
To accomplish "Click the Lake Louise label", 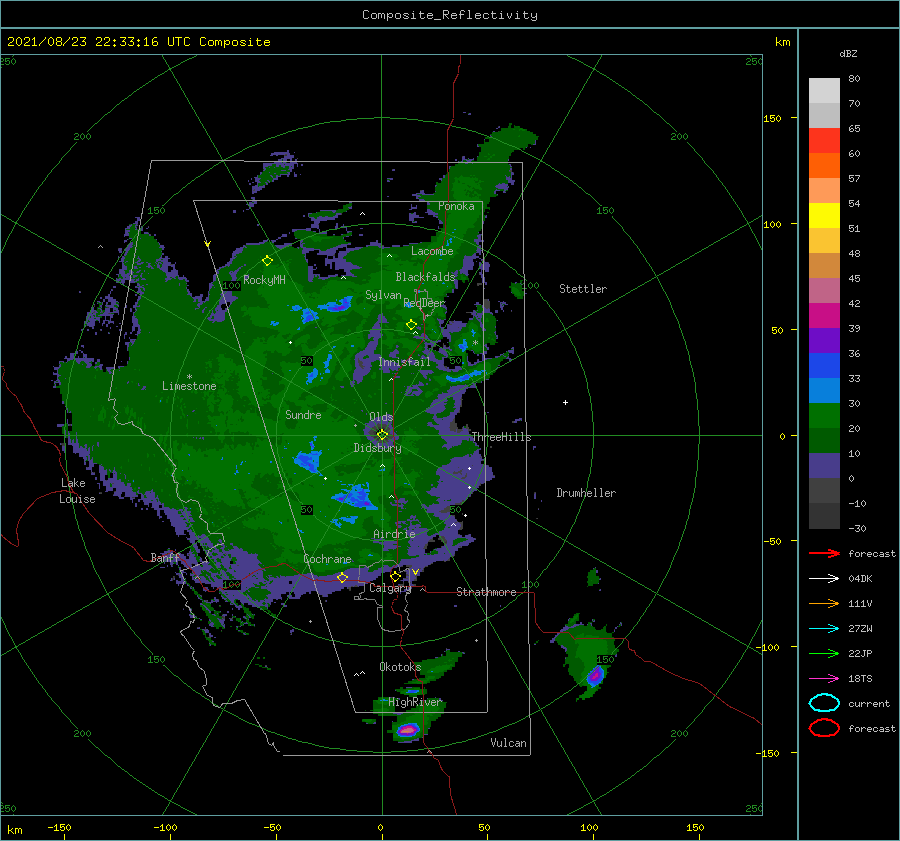I will click(77, 491).
